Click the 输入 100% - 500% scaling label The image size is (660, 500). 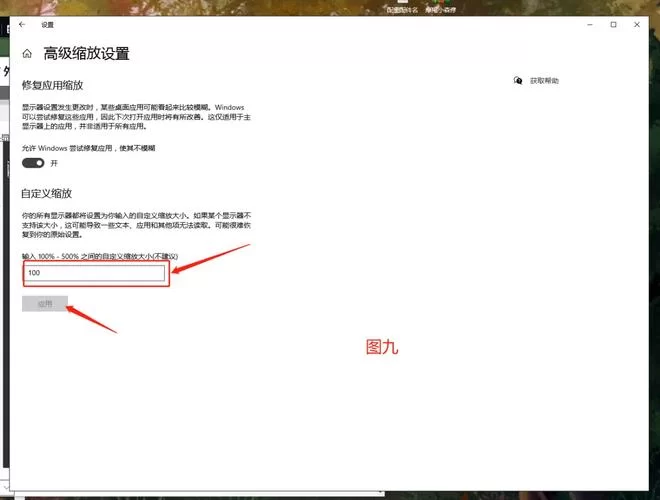[100, 256]
